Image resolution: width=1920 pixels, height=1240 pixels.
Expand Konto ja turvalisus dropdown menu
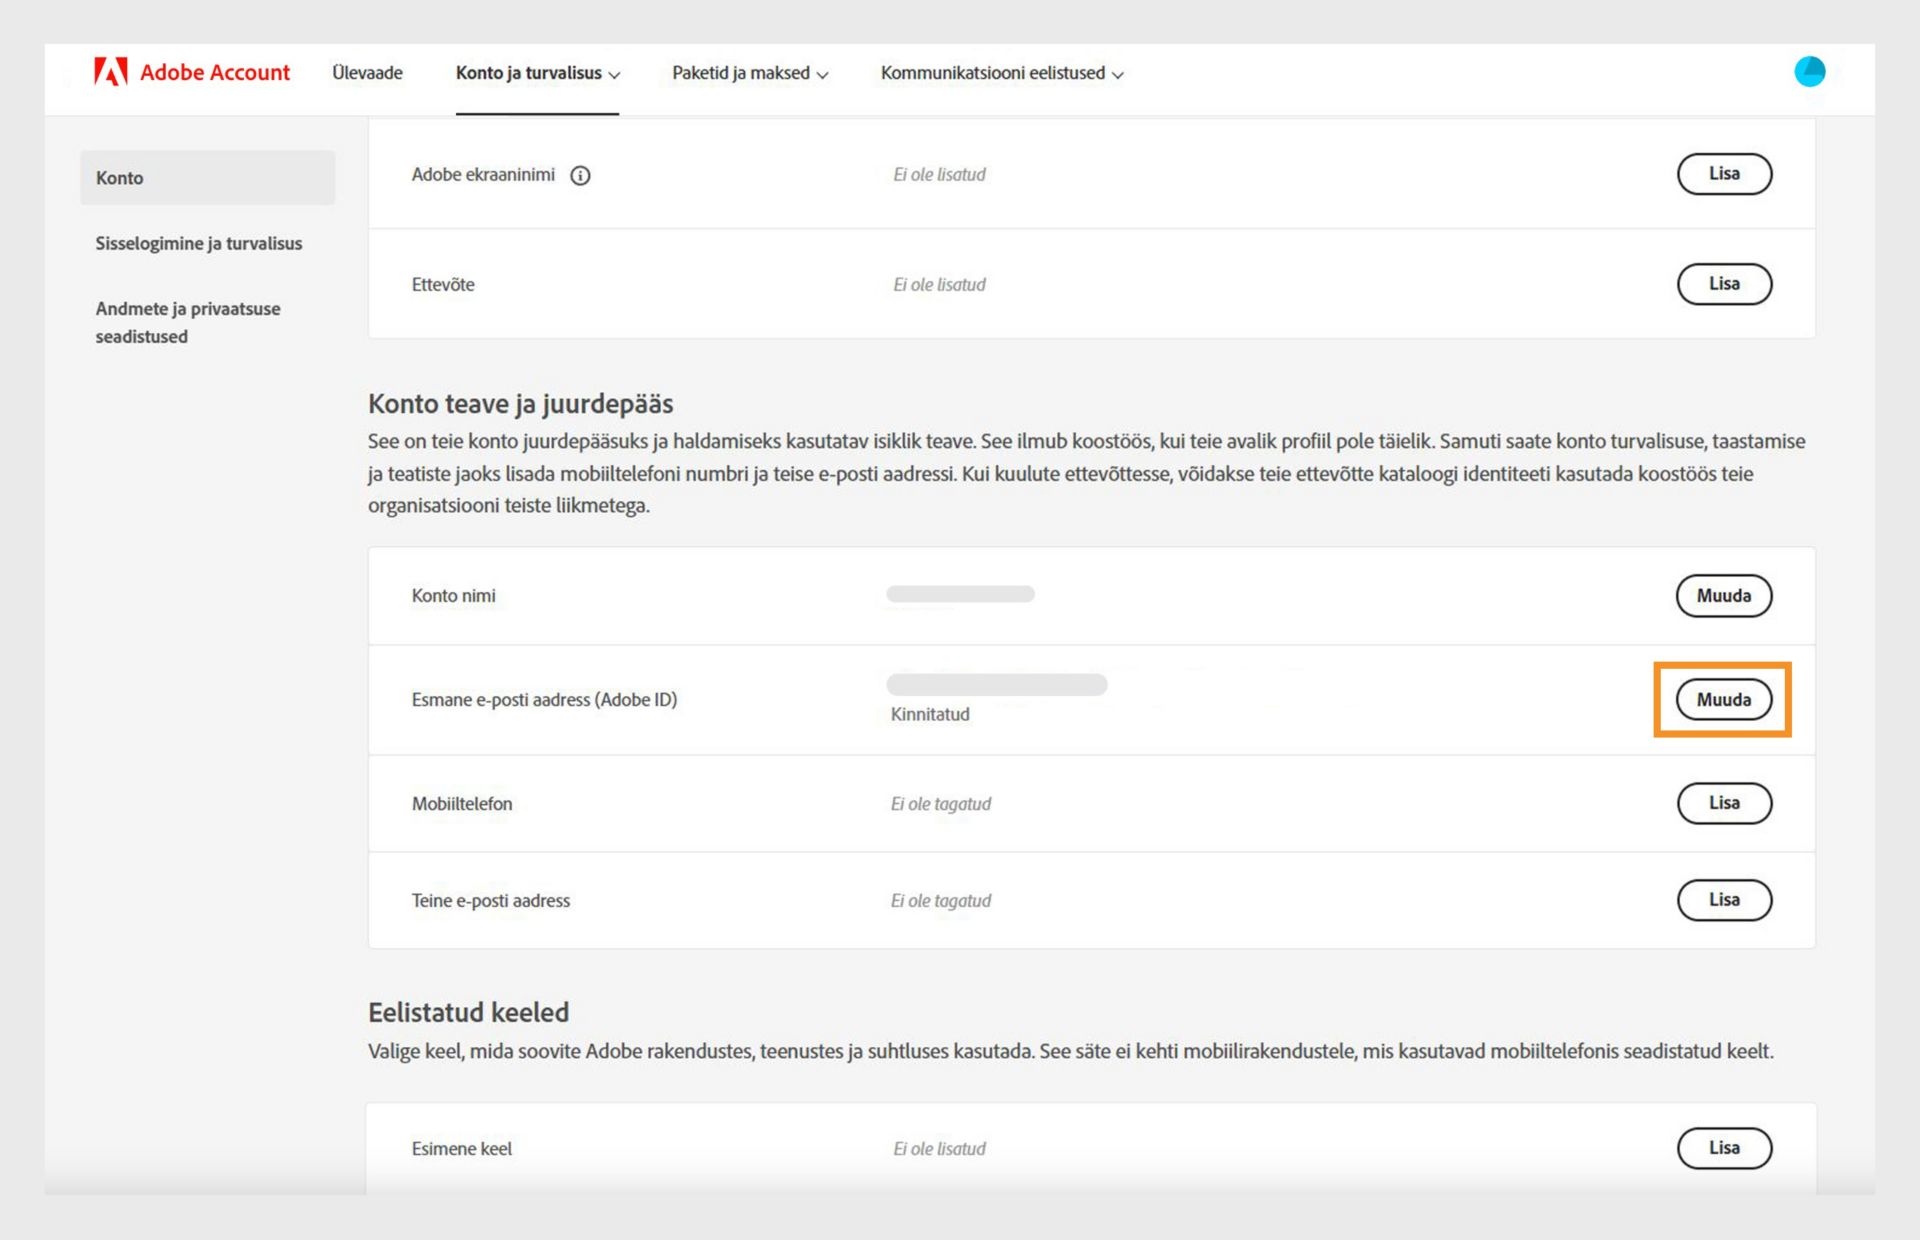tap(537, 73)
